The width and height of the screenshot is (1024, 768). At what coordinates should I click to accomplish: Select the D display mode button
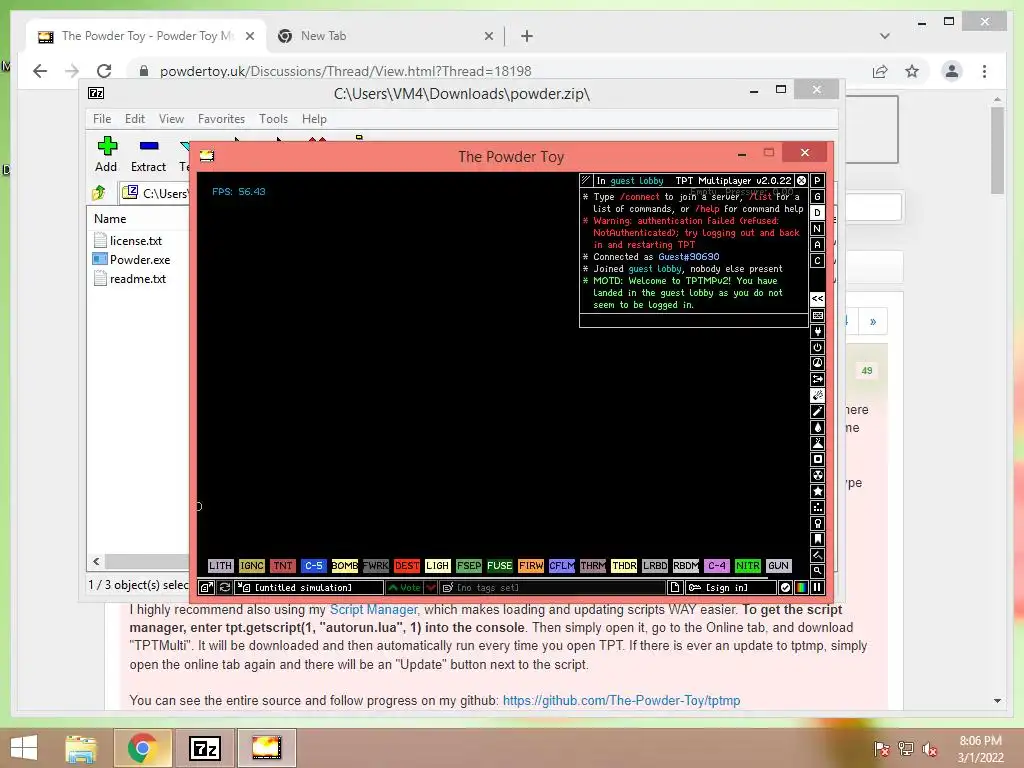click(817, 213)
